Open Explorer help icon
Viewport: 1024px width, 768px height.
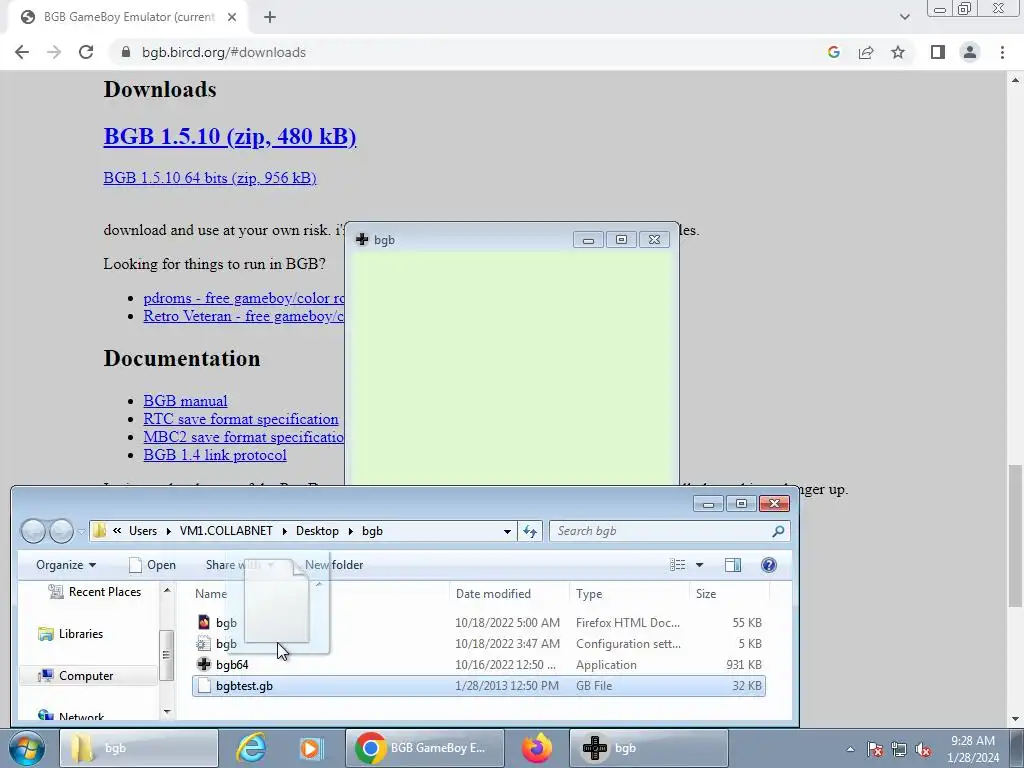pyautogui.click(x=769, y=565)
